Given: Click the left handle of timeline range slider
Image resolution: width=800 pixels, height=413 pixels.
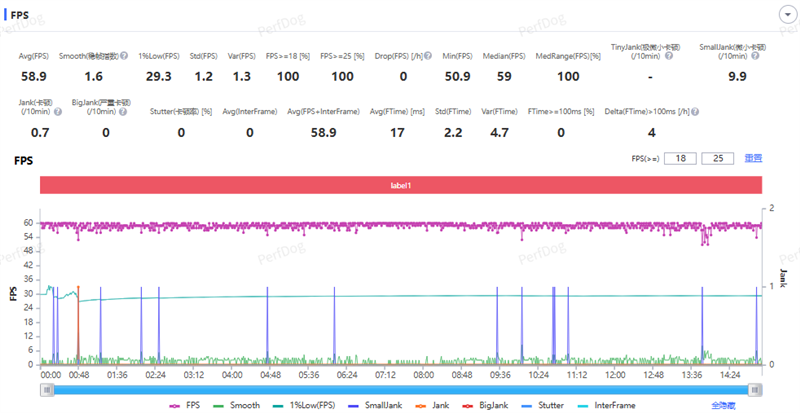Looking at the screenshot, I should (x=47, y=388).
